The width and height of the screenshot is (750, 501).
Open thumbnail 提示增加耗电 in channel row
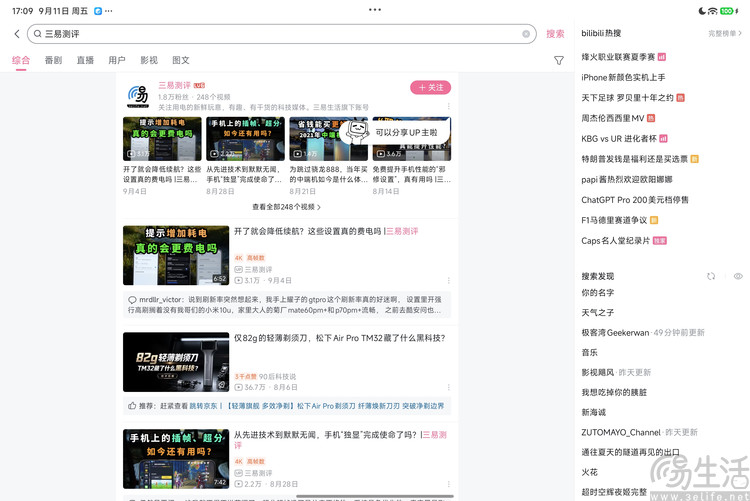162,139
